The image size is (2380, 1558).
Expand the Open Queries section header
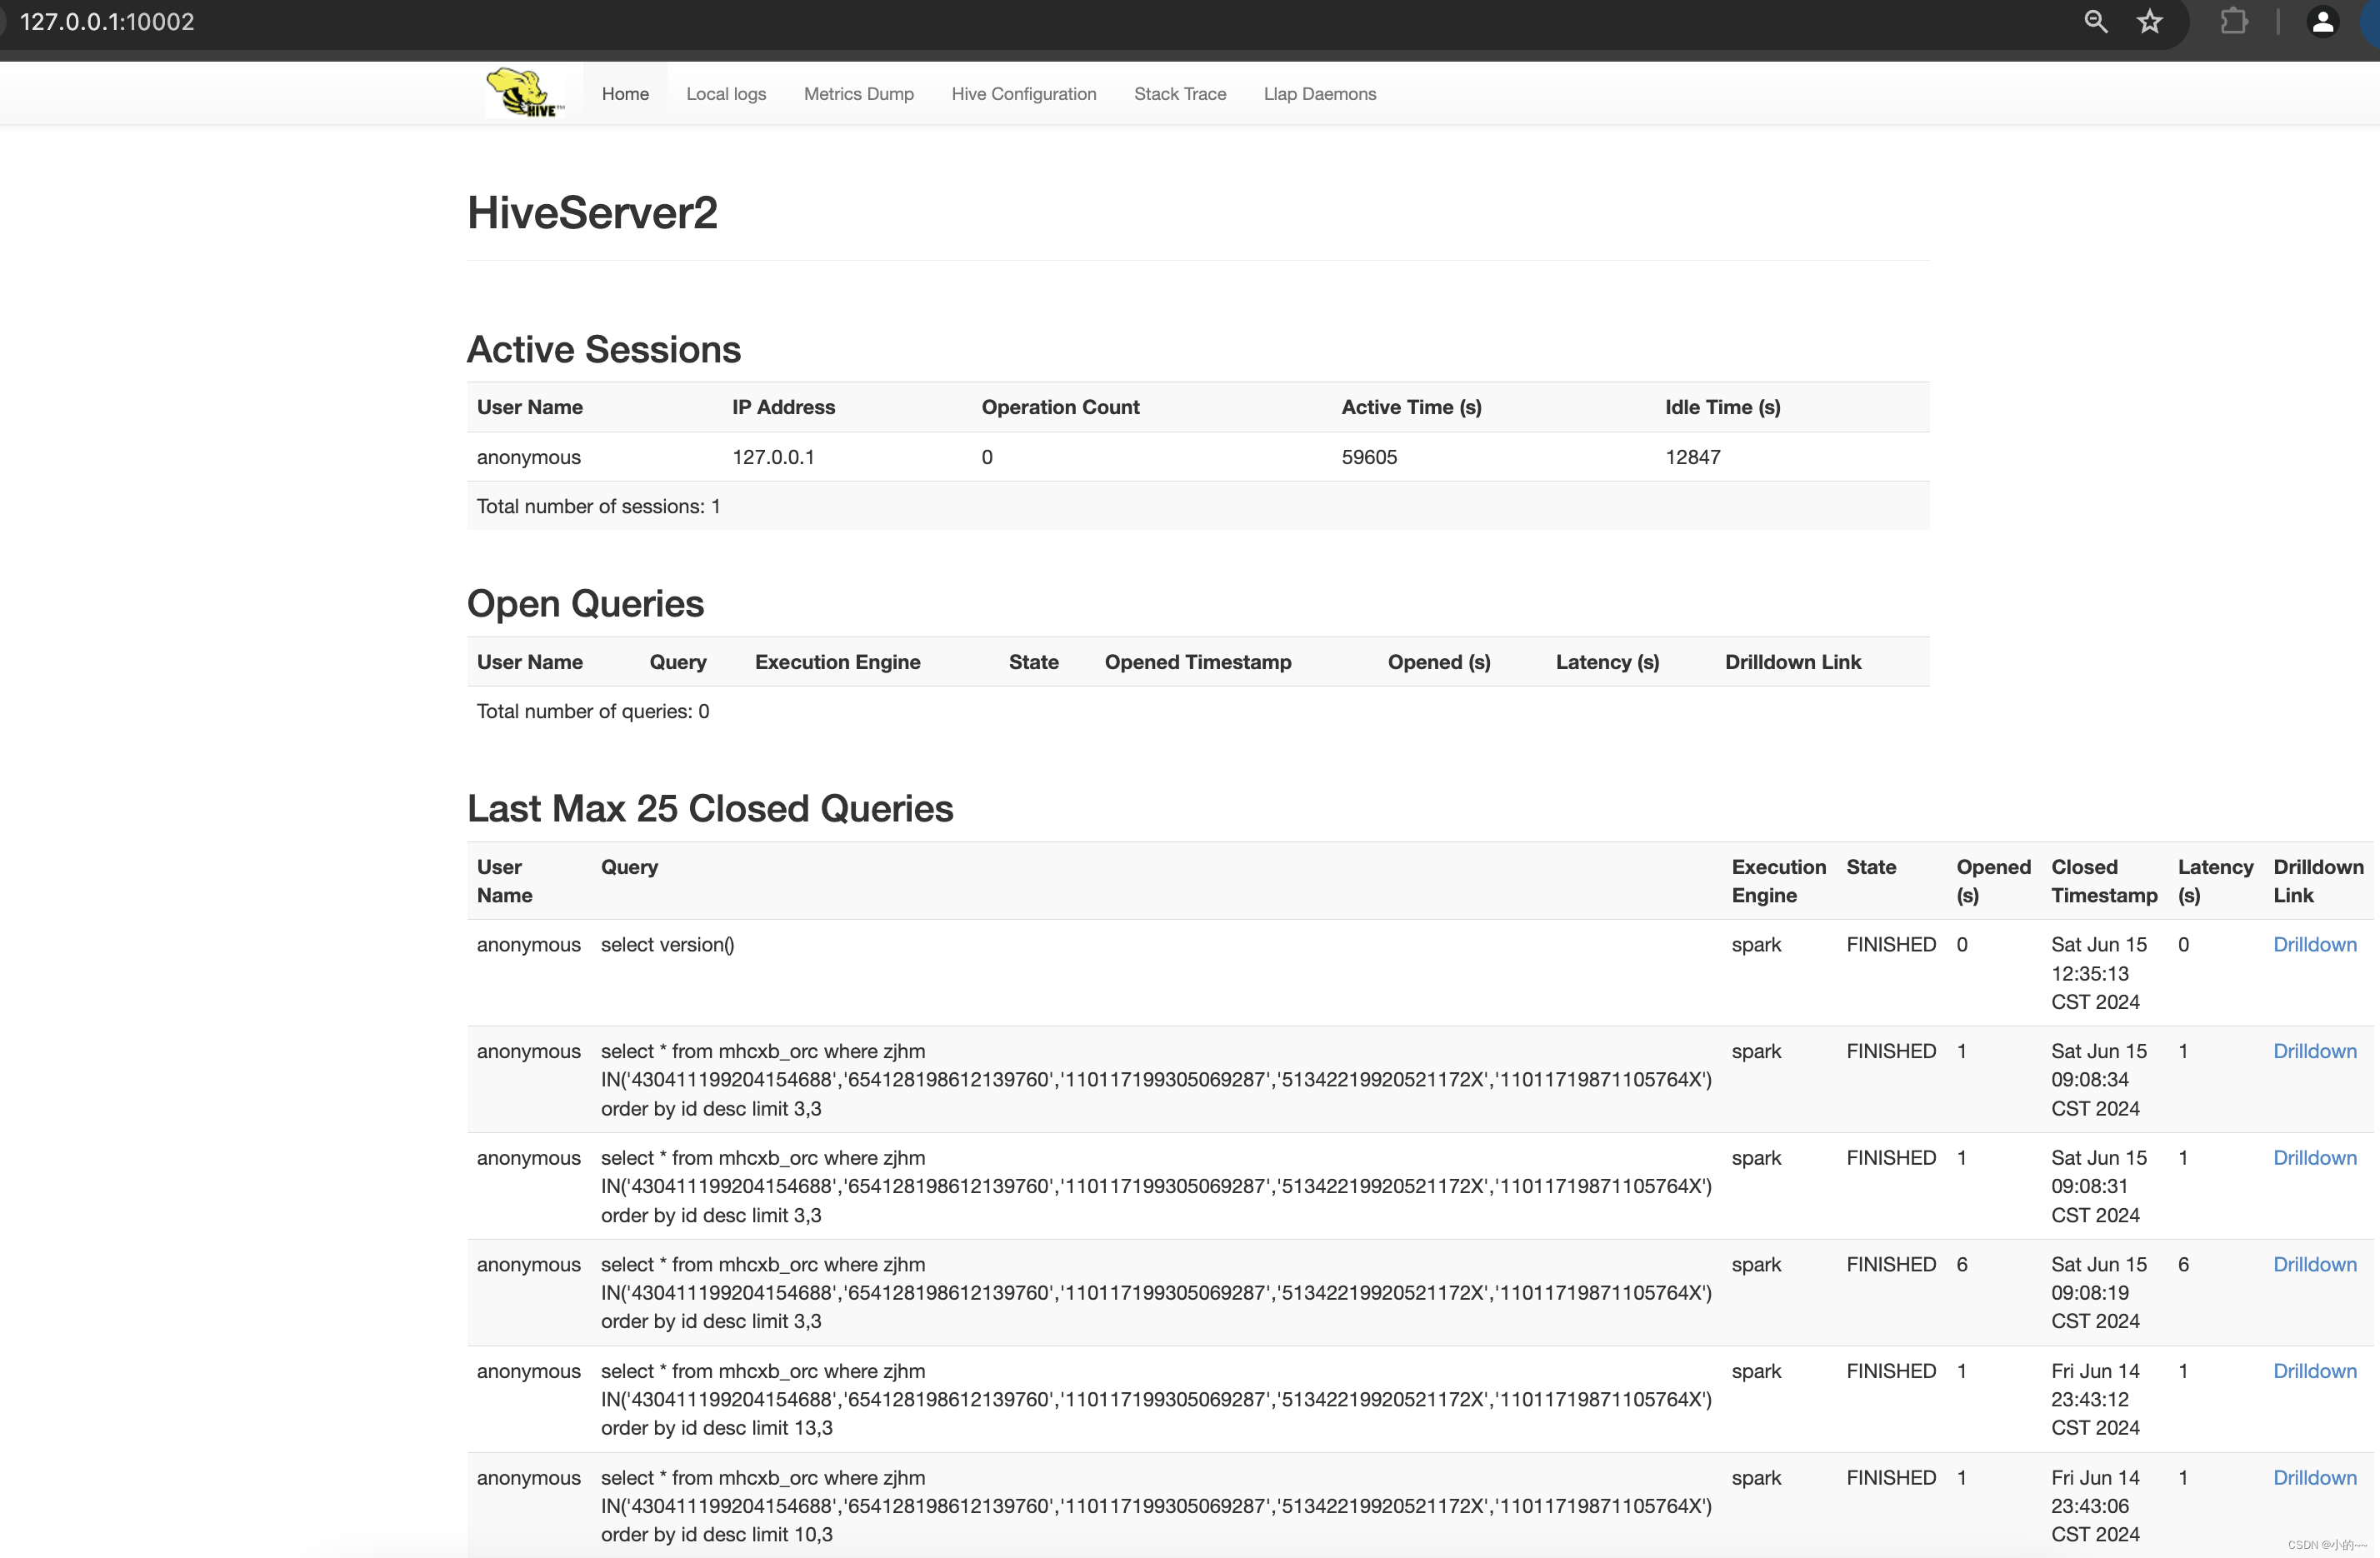point(584,602)
